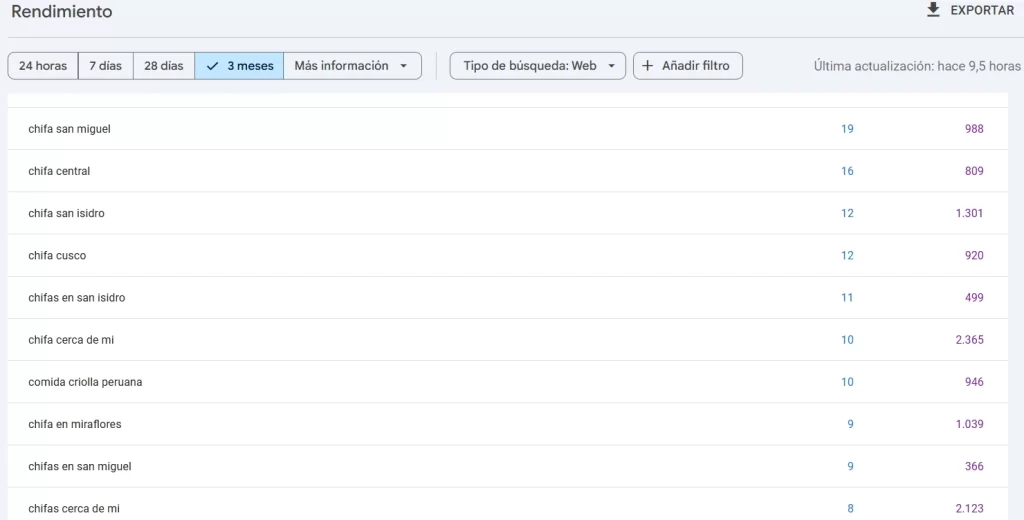This screenshot has height=520, width=1024.
Task: Click the EXPORTAR button label
Action: (x=981, y=11)
